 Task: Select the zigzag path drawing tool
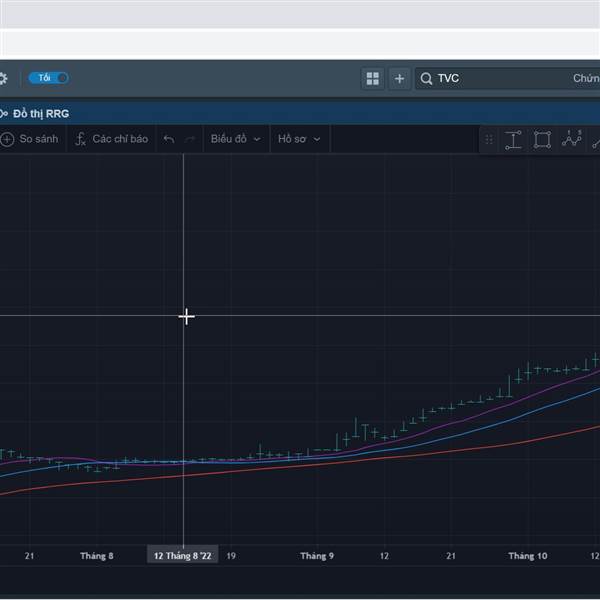[x=571, y=140]
